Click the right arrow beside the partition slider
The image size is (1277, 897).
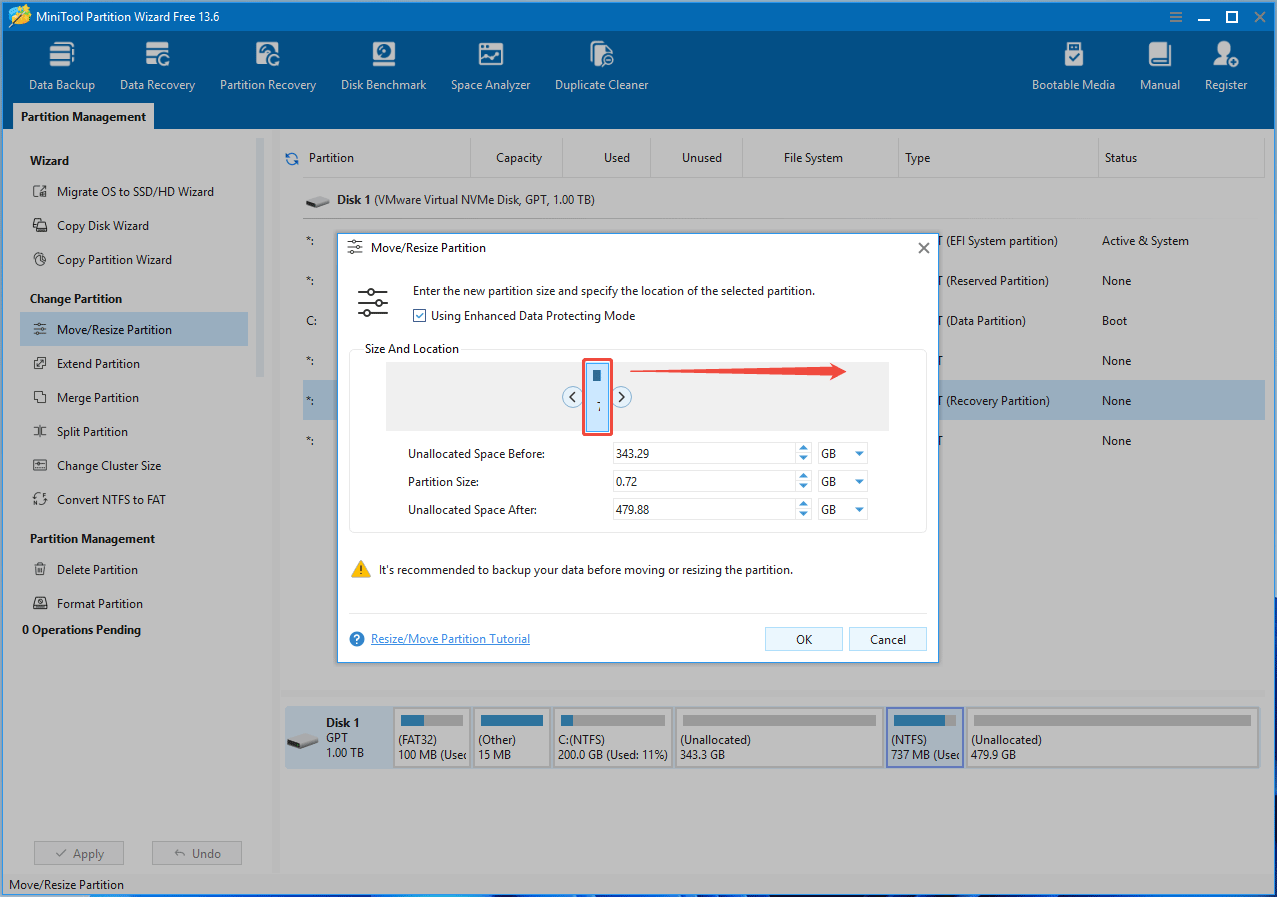(621, 397)
